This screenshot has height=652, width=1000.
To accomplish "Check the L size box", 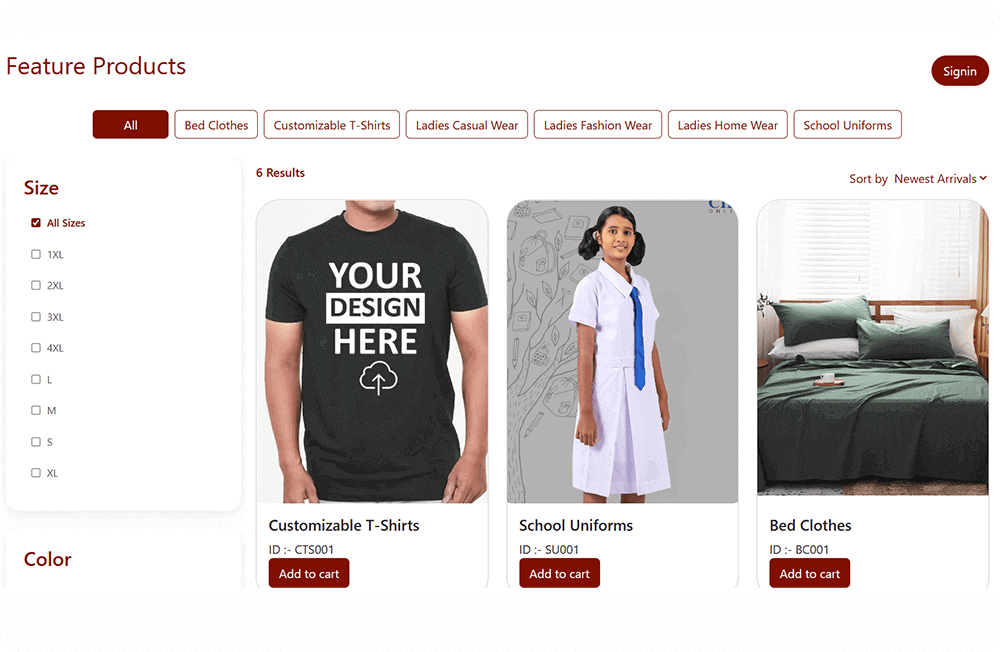I will click(x=36, y=380).
